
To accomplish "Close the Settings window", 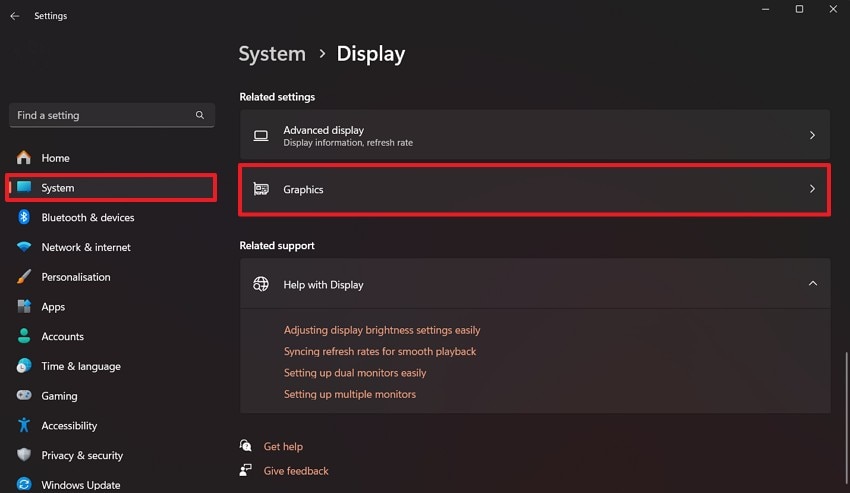I will [x=833, y=9].
